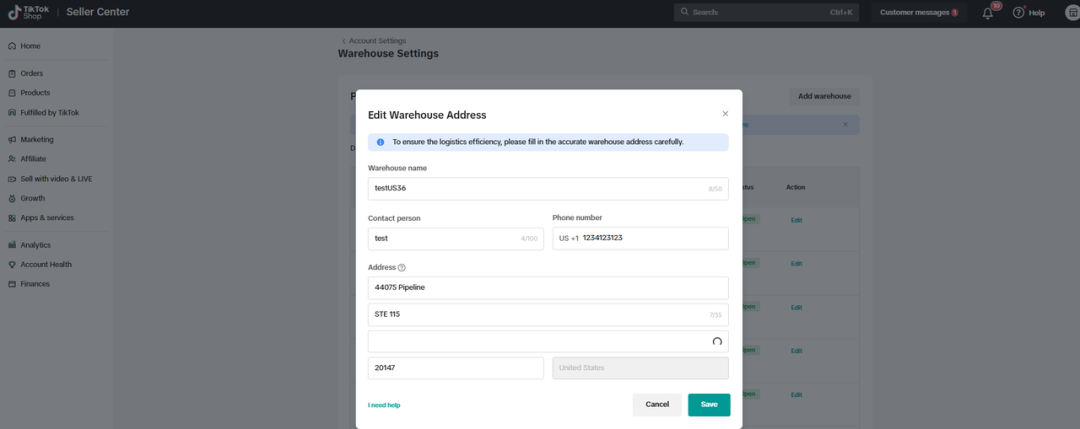The image size is (1080, 429).
Task: Click the TikTok Shop logo
Action: 28,12
